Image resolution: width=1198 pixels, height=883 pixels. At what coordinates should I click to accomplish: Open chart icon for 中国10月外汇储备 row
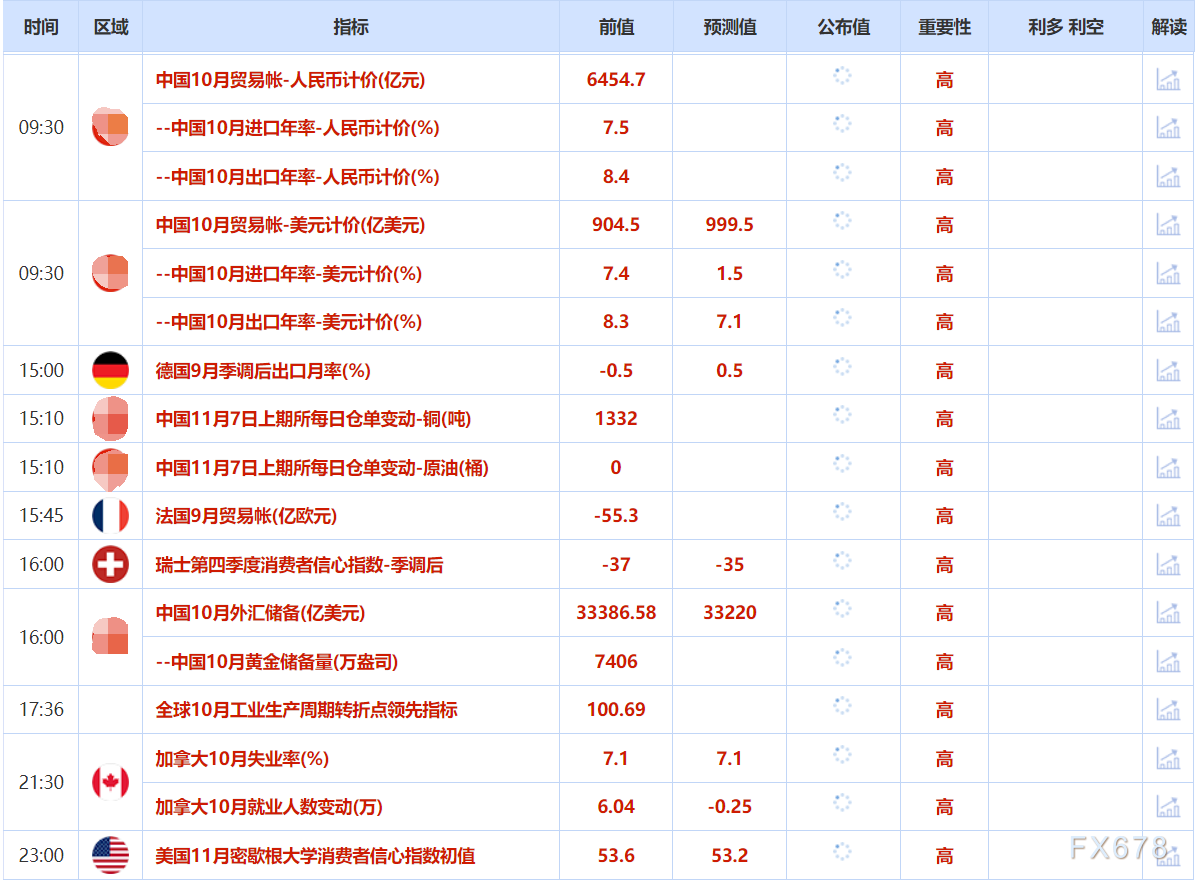(1168, 612)
